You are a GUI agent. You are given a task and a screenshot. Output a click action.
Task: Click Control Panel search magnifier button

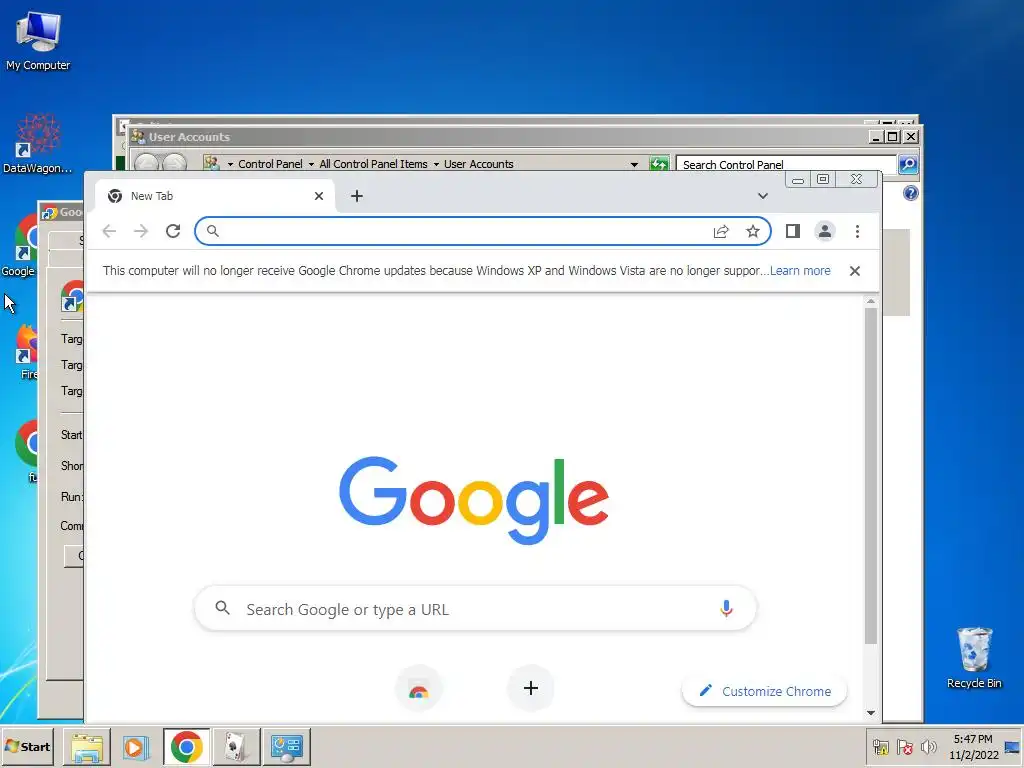908,165
